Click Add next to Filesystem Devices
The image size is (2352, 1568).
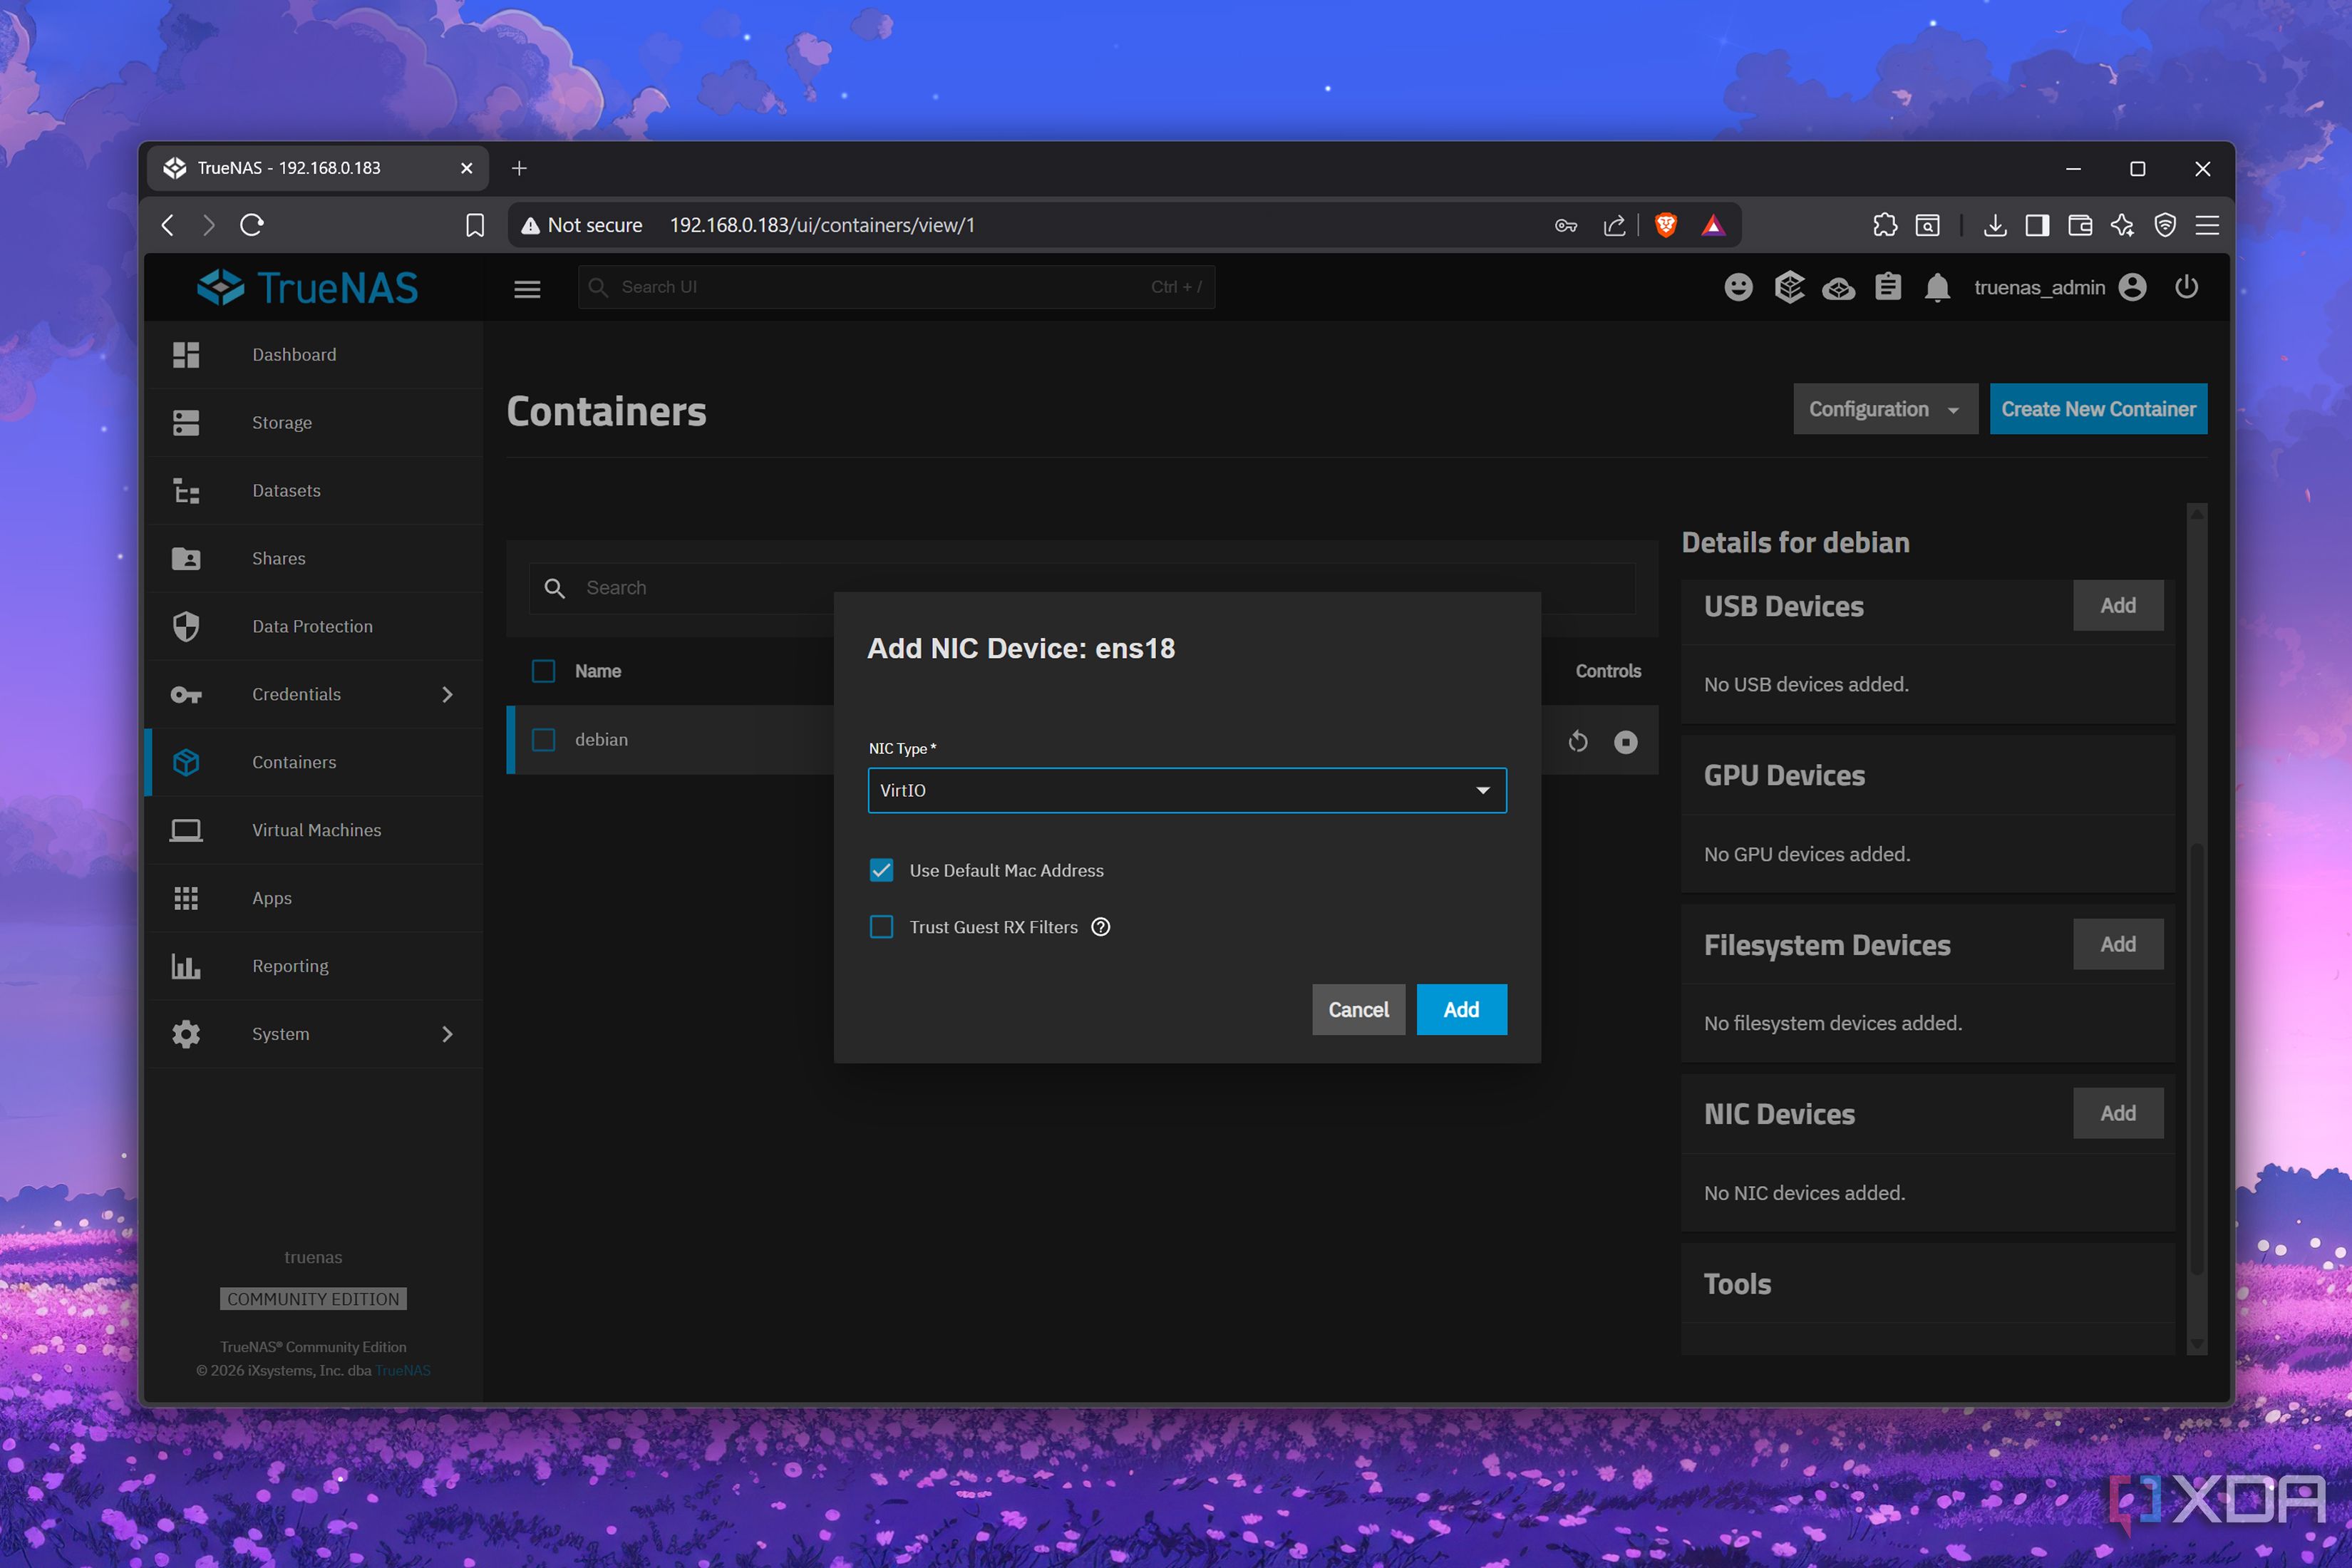[x=2117, y=944]
